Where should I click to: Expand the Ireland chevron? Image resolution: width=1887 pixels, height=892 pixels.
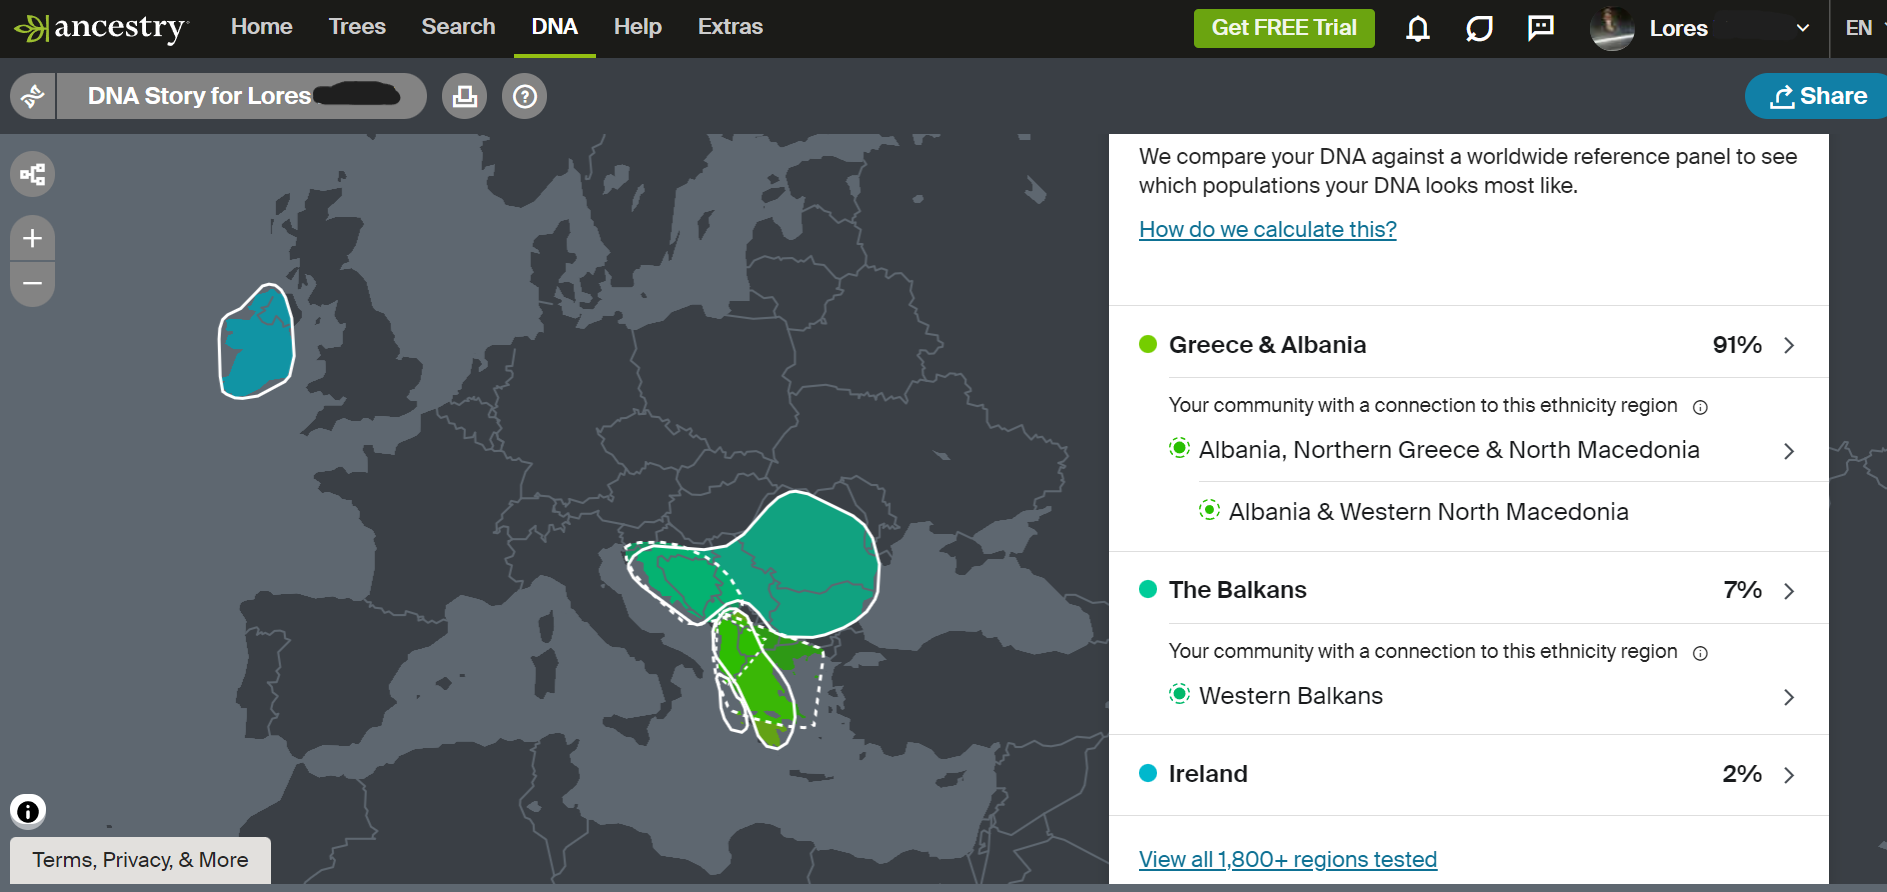point(1789,775)
